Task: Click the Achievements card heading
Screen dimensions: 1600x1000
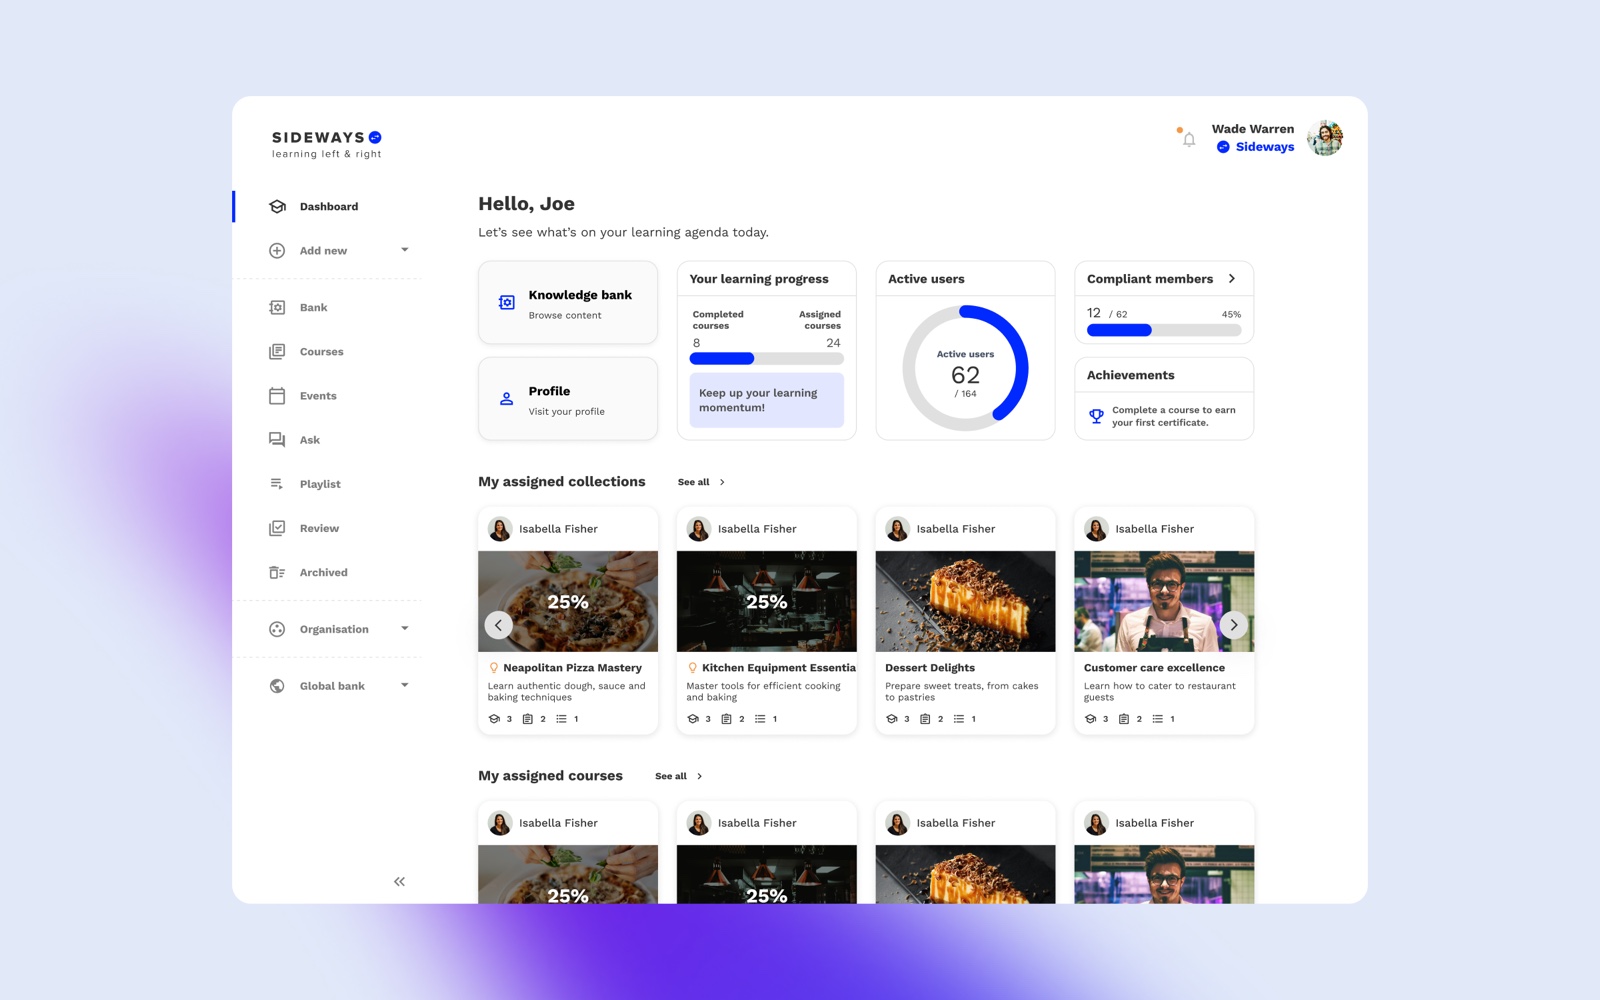Action: (x=1131, y=375)
